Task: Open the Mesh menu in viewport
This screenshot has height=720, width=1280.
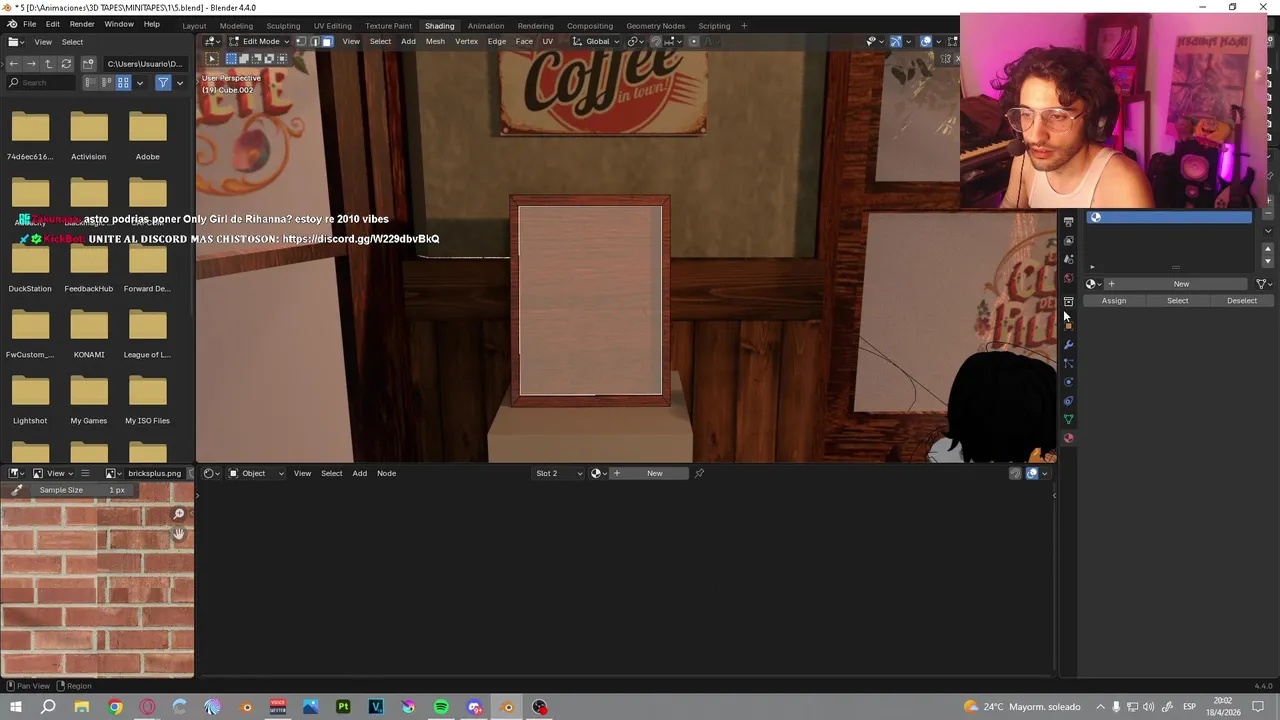Action: click(x=435, y=41)
